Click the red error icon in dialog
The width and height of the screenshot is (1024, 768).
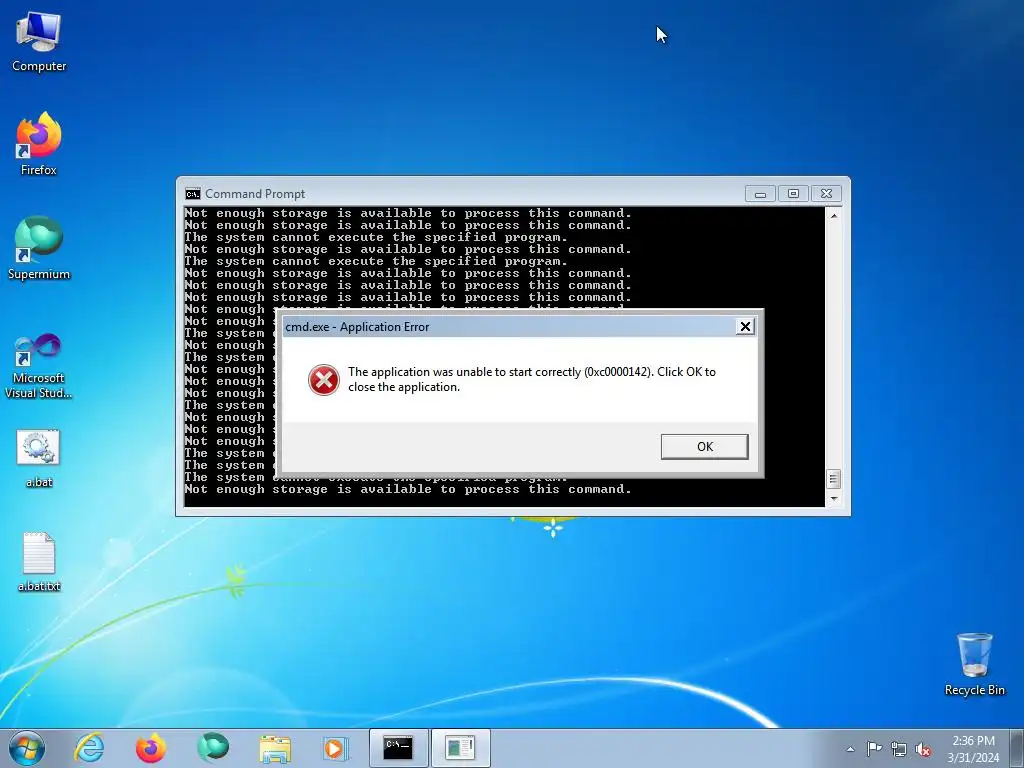point(324,379)
